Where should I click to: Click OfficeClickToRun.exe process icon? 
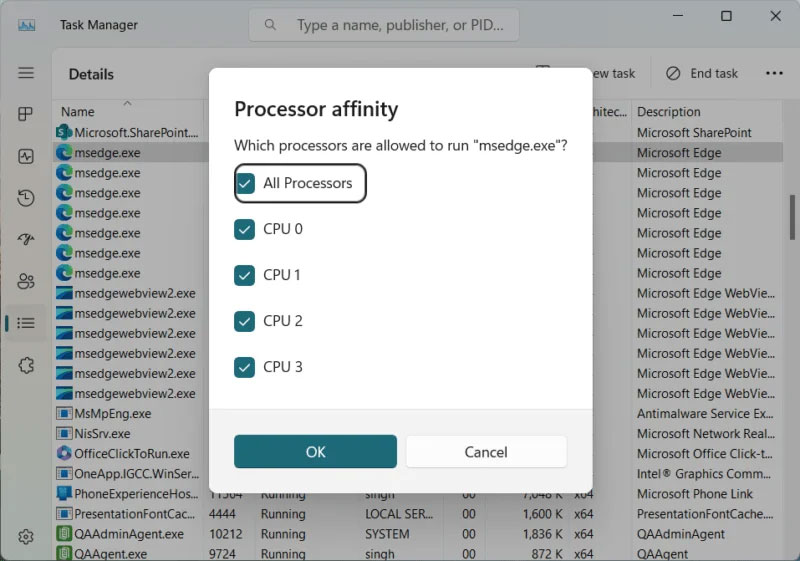64,453
